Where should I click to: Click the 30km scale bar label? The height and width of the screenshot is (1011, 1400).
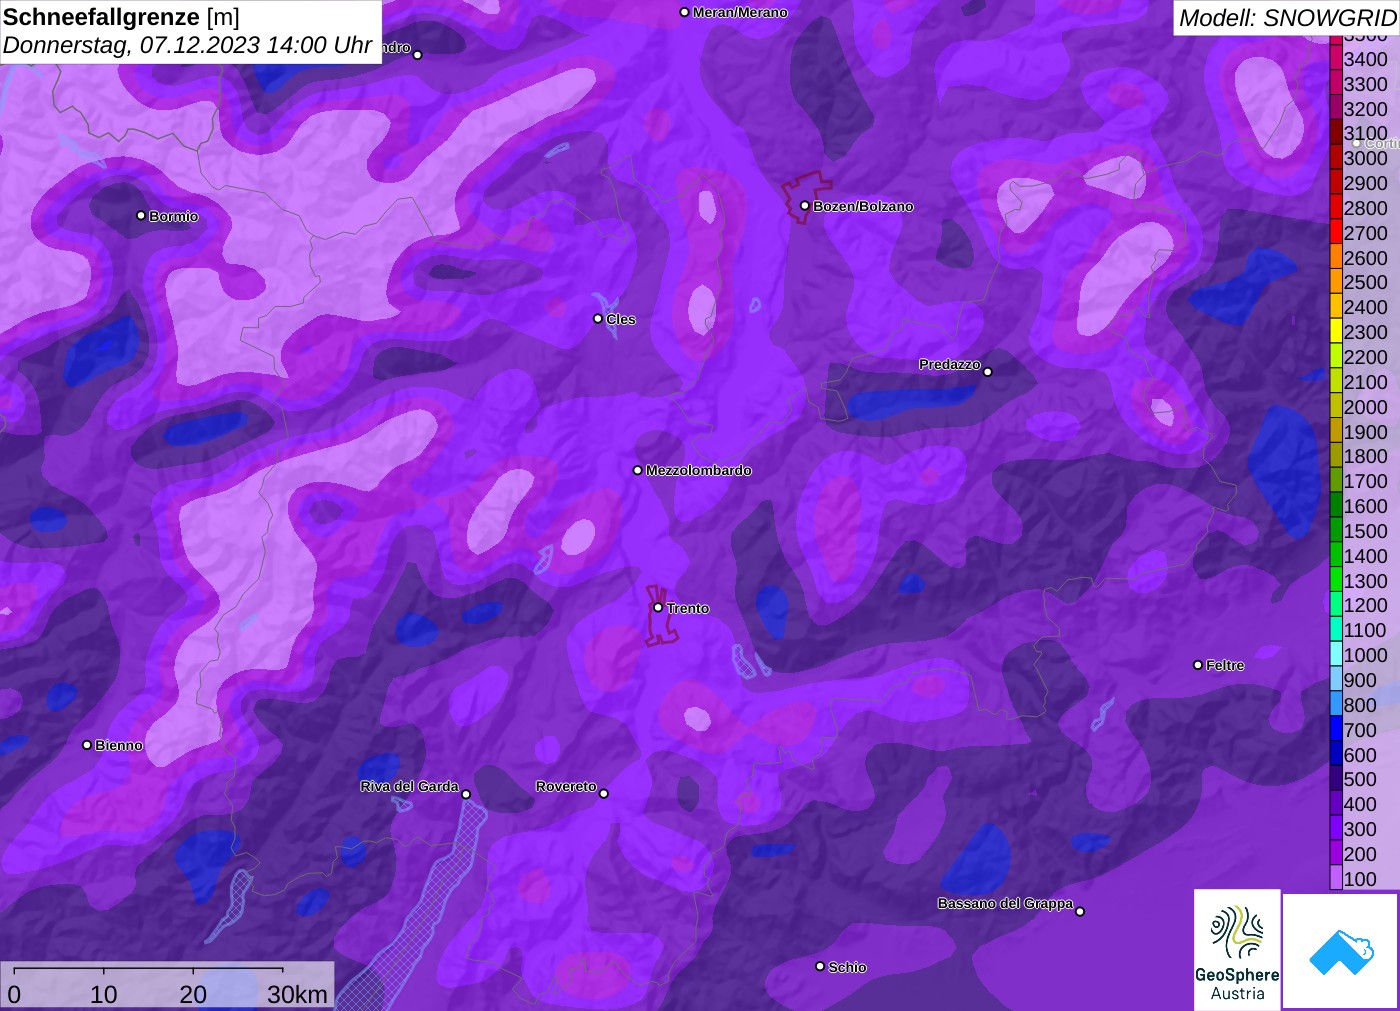pyautogui.click(x=297, y=994)
